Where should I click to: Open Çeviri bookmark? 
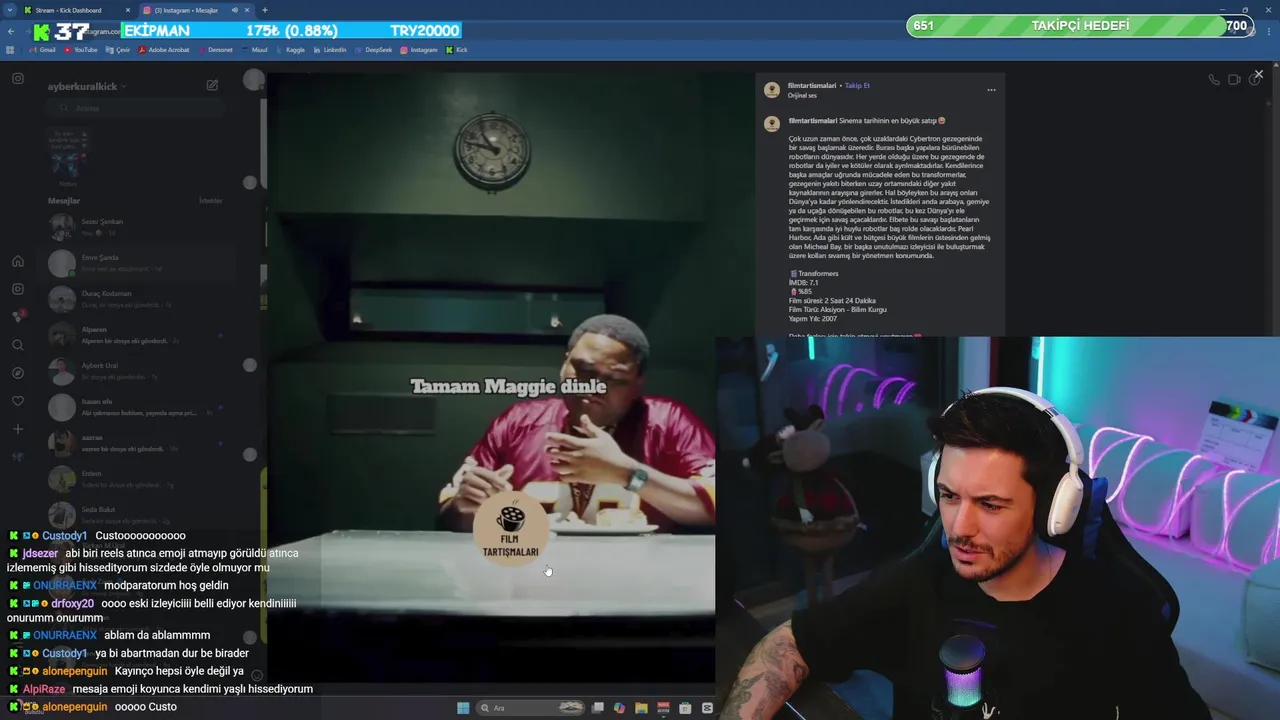pos(118,49)
